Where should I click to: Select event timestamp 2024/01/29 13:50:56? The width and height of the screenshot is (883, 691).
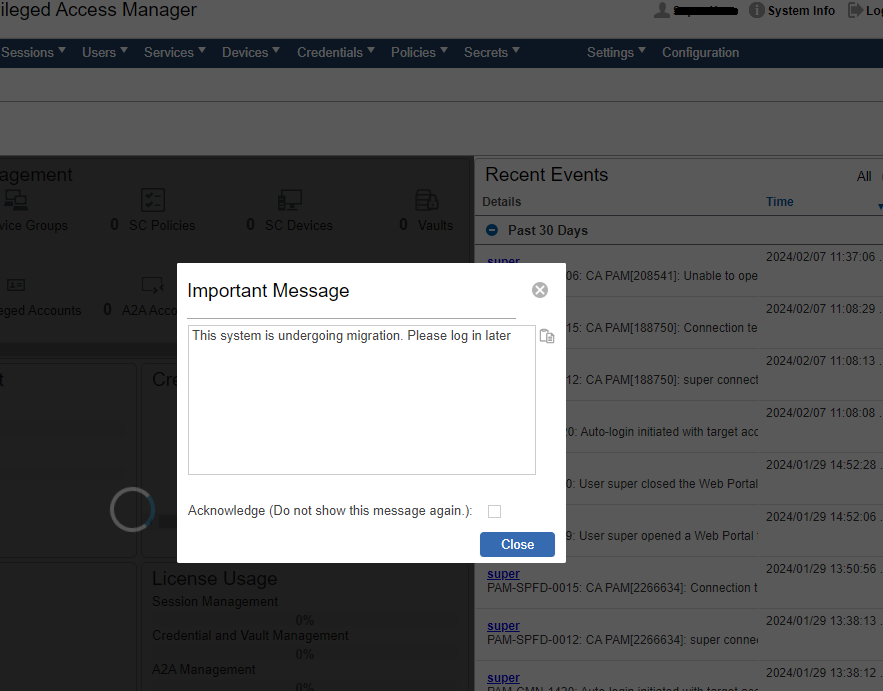[x=820, y=569]
